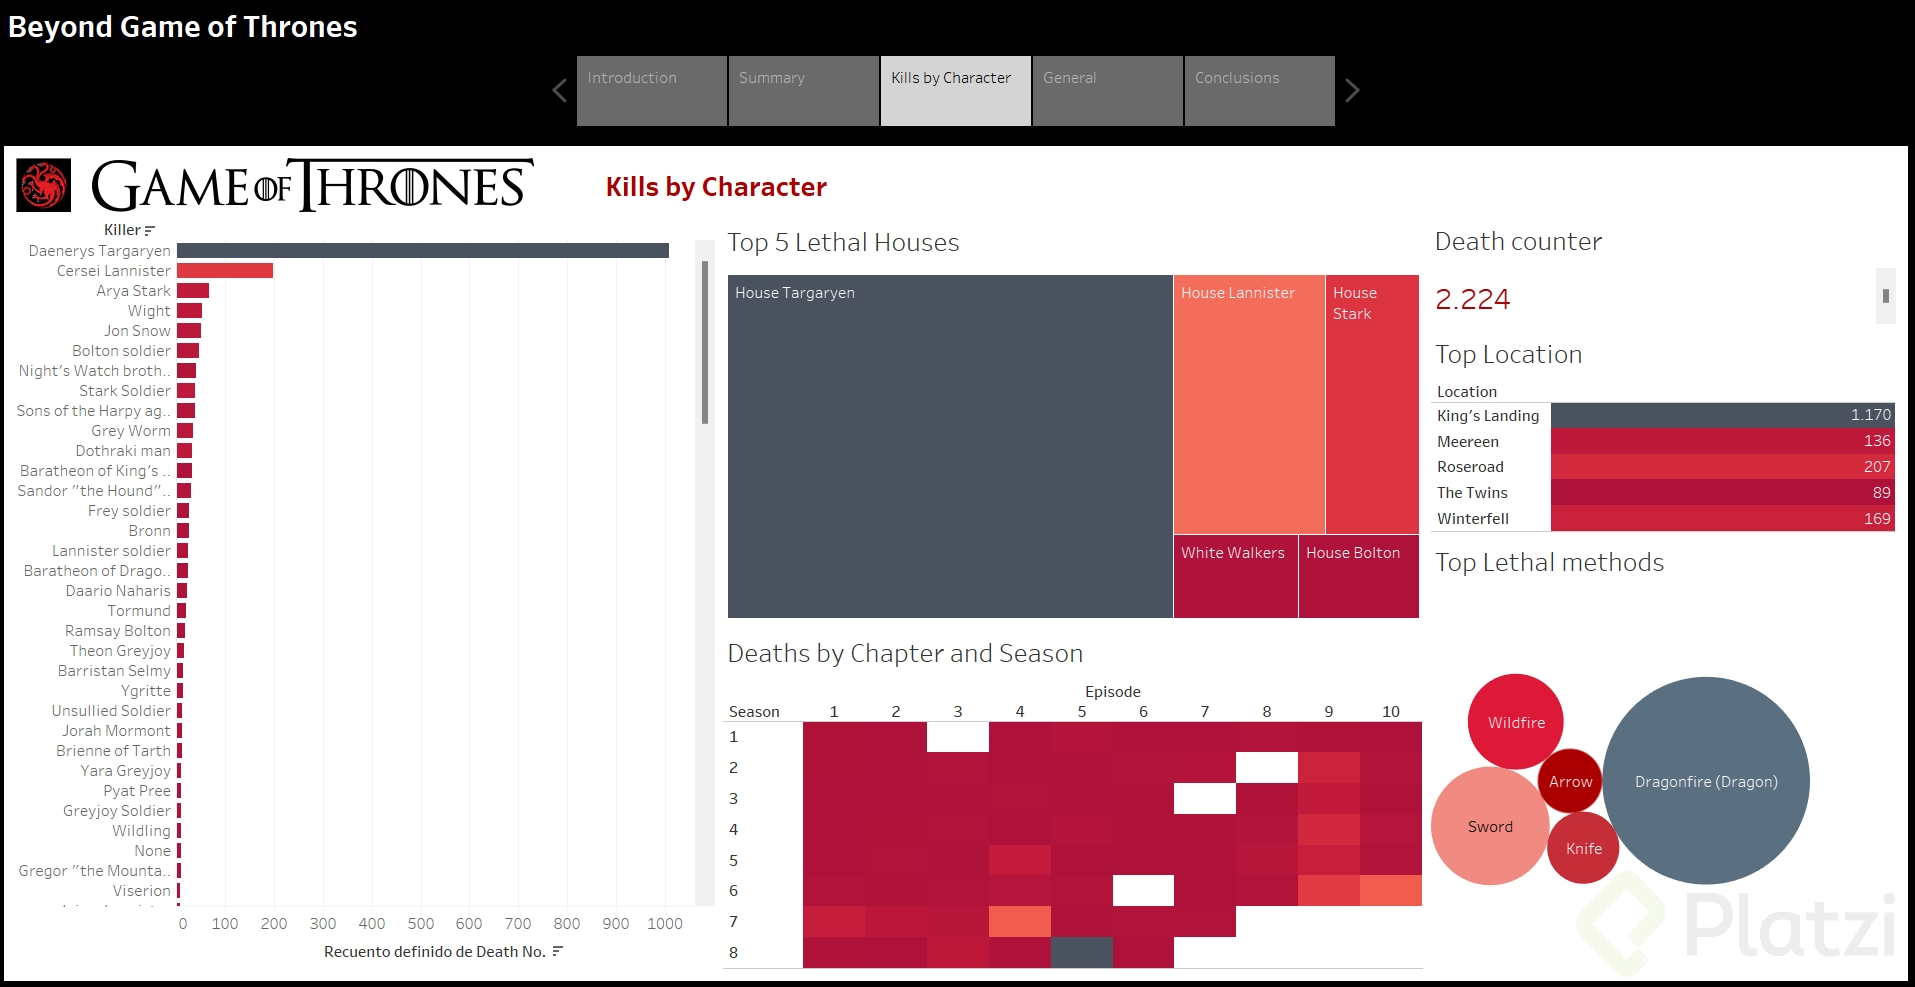Click the Season 6 Episode 9 heatmap cell
1915x987 pixels.
1329,890
